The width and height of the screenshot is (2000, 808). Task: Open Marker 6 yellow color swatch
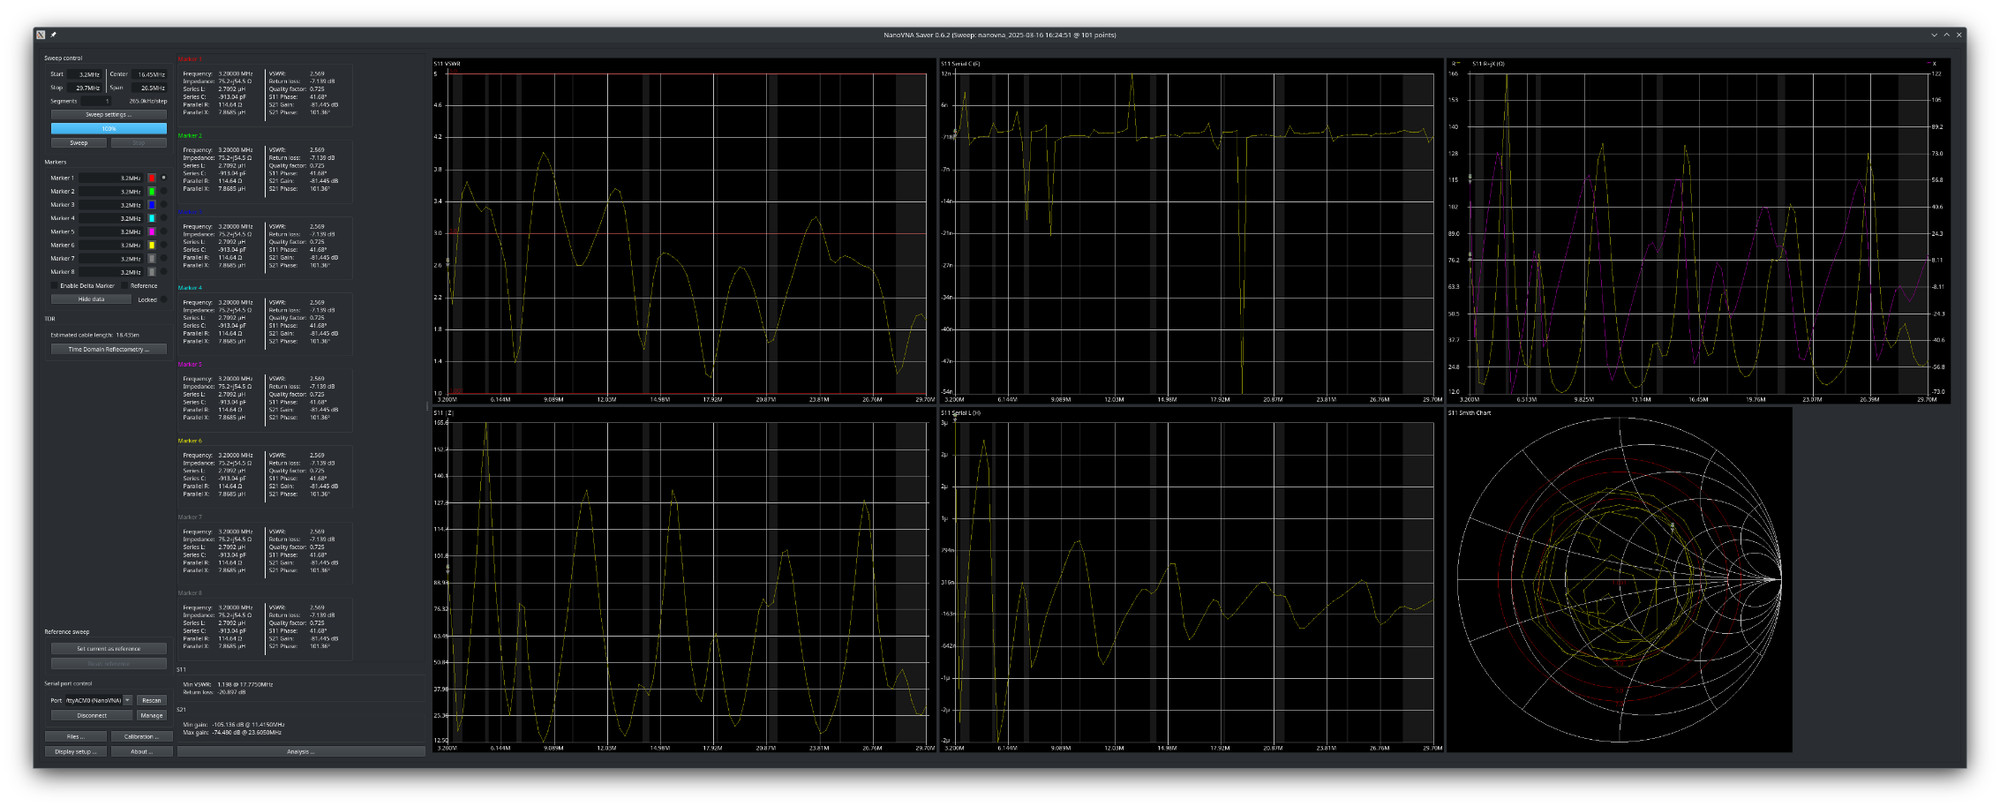pos(152,245)
